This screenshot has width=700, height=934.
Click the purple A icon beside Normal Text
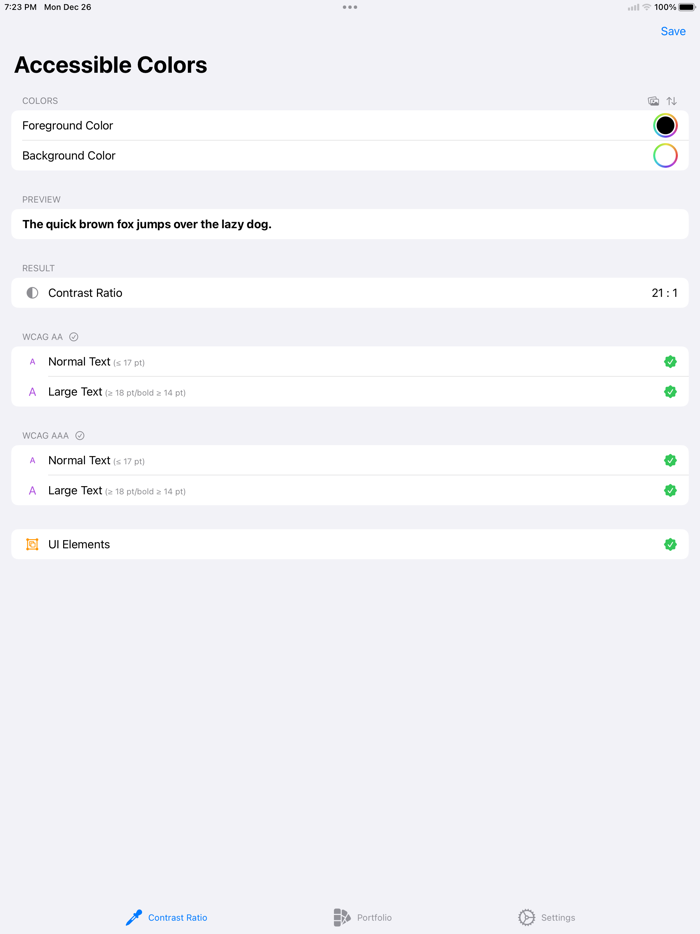point(32,361)
